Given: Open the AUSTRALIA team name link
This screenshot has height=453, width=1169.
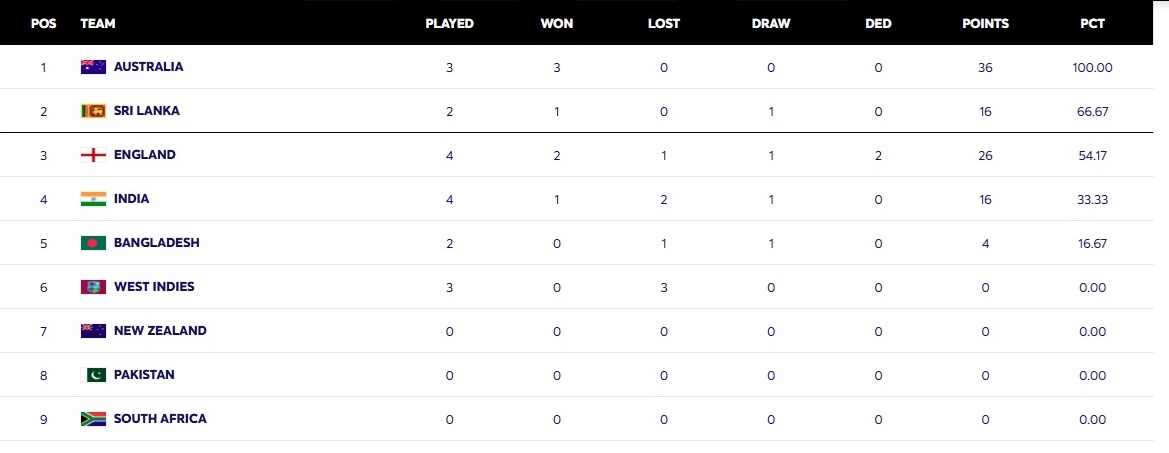Looking at the screenshot, I should click(x=148, y=67).
